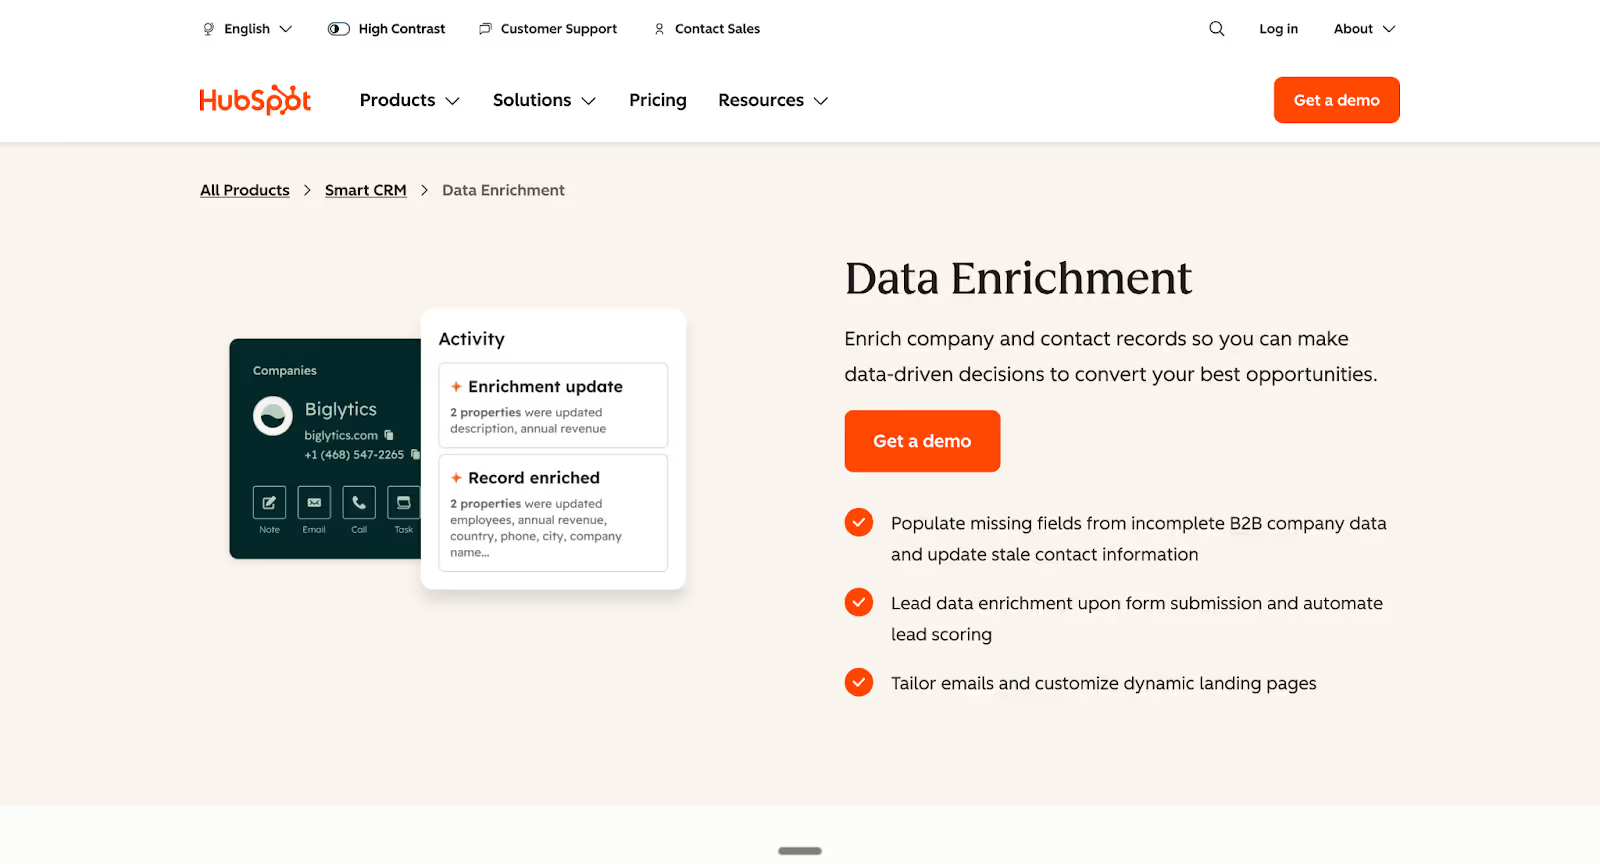The height and width of the screenshot is (864, 1600).
Task: Click the Activity heading
Action: (x=472, y=339)
